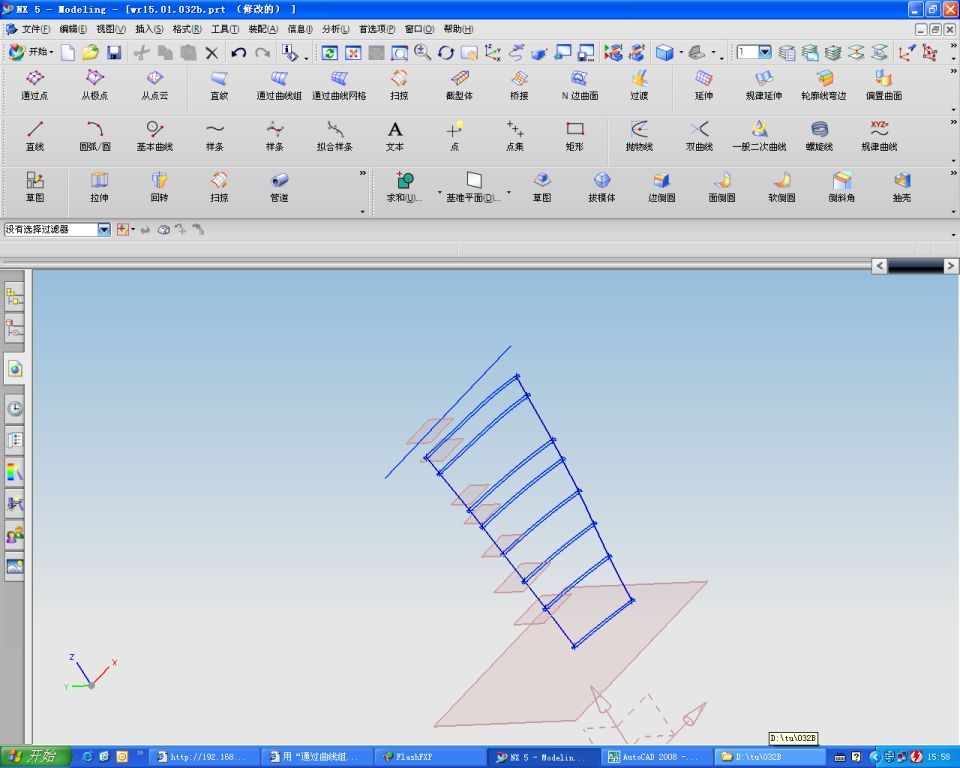This screenshot has width=960, height=768.
Task: Switch to FlashFXP in the taskbar
Action: (x=430, y=757)
